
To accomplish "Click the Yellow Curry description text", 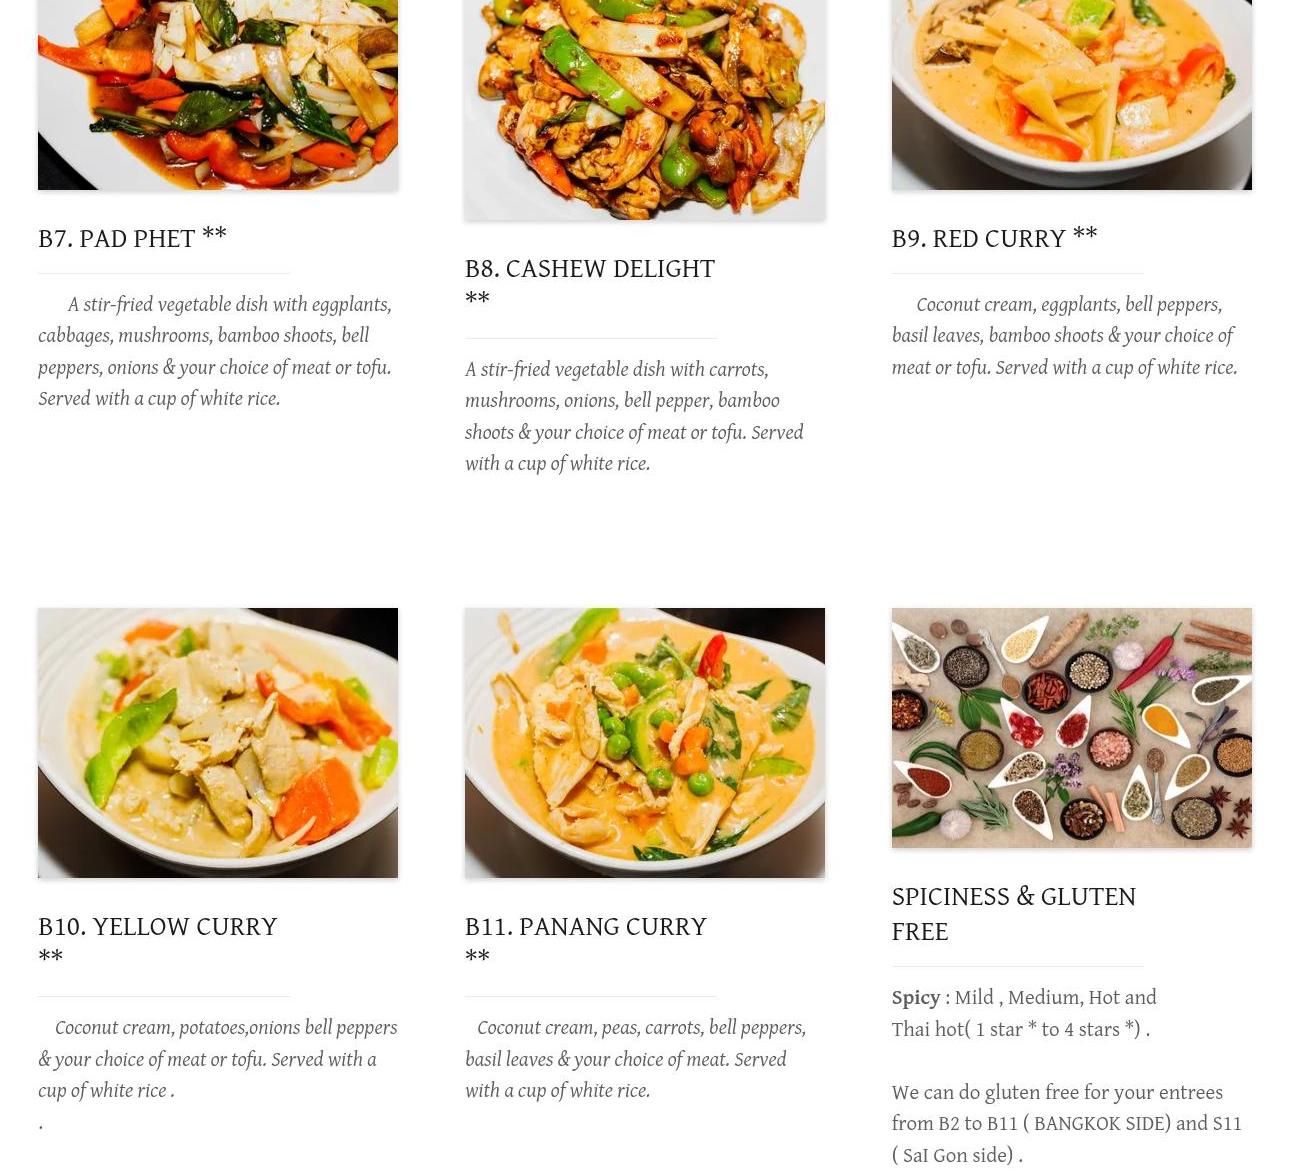I will coord(218,1059).
